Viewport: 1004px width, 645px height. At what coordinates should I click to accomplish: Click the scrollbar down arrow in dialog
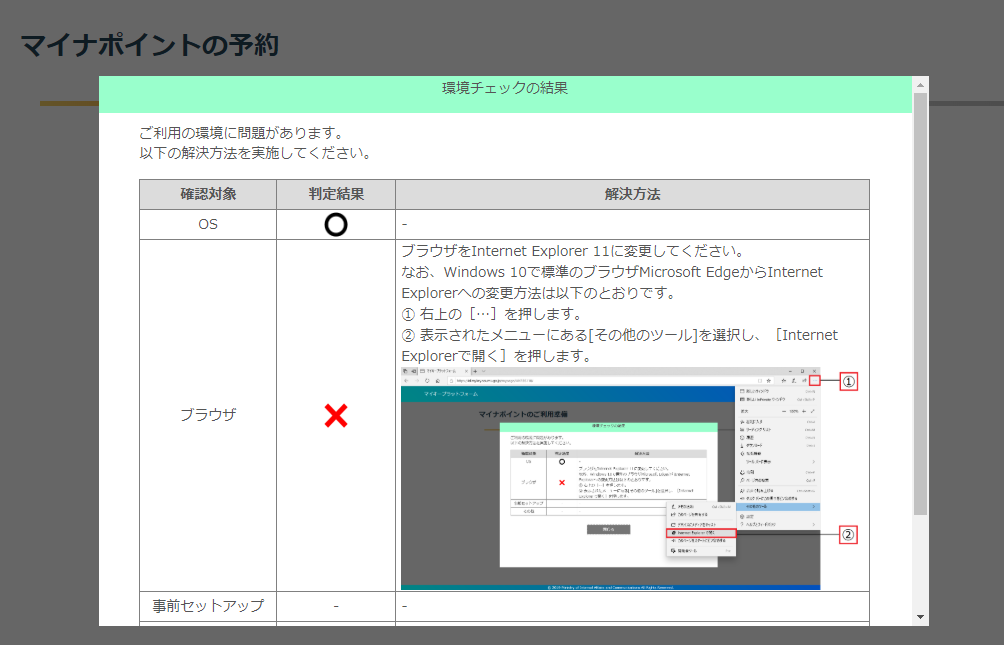point(920,617)
